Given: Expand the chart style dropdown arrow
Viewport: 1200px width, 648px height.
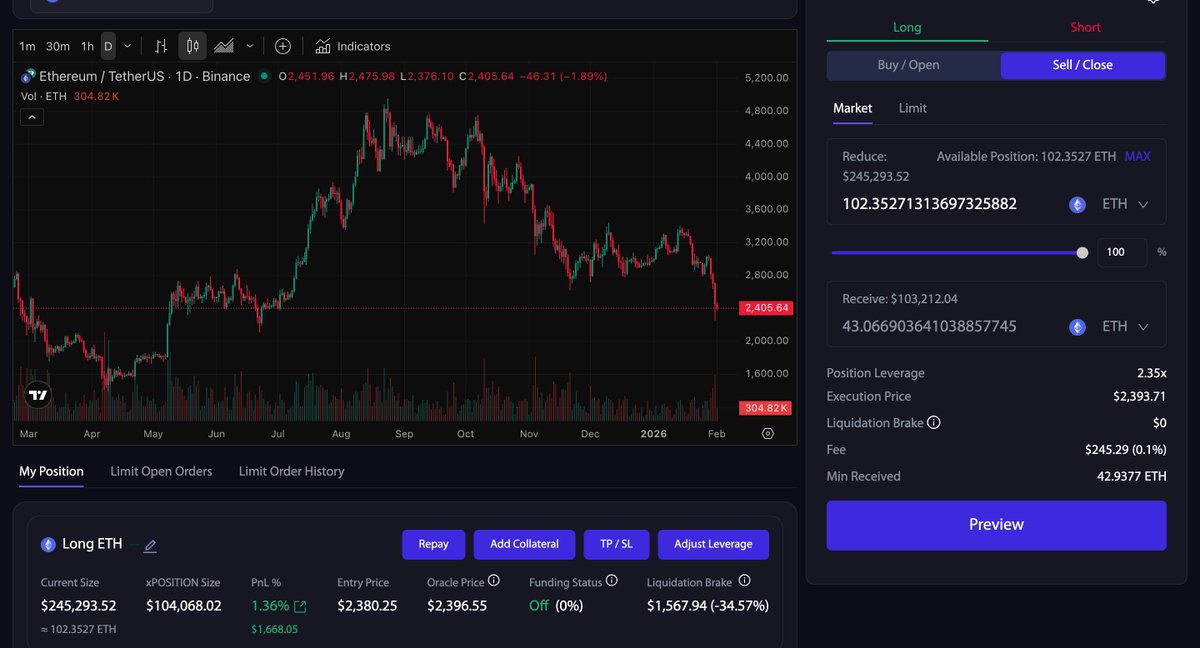Looking at the screenshot, I should (x=250, y=46).
